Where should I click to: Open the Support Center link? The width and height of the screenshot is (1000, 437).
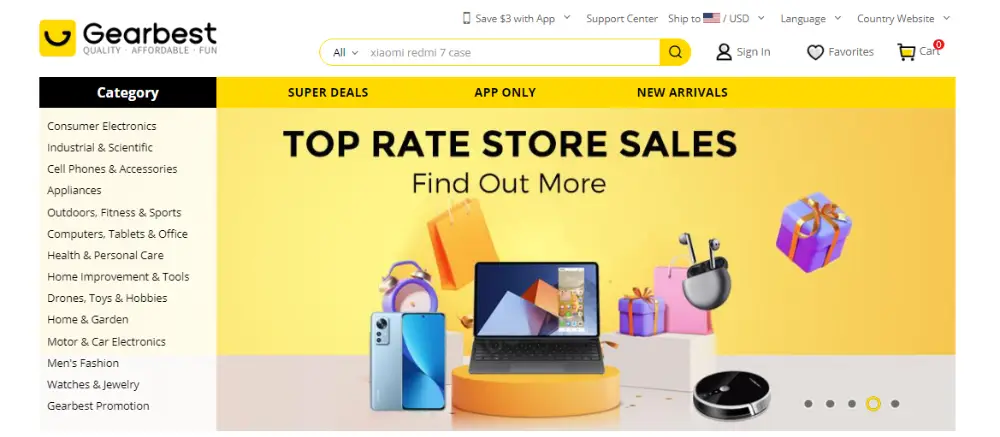click(622, 19)
